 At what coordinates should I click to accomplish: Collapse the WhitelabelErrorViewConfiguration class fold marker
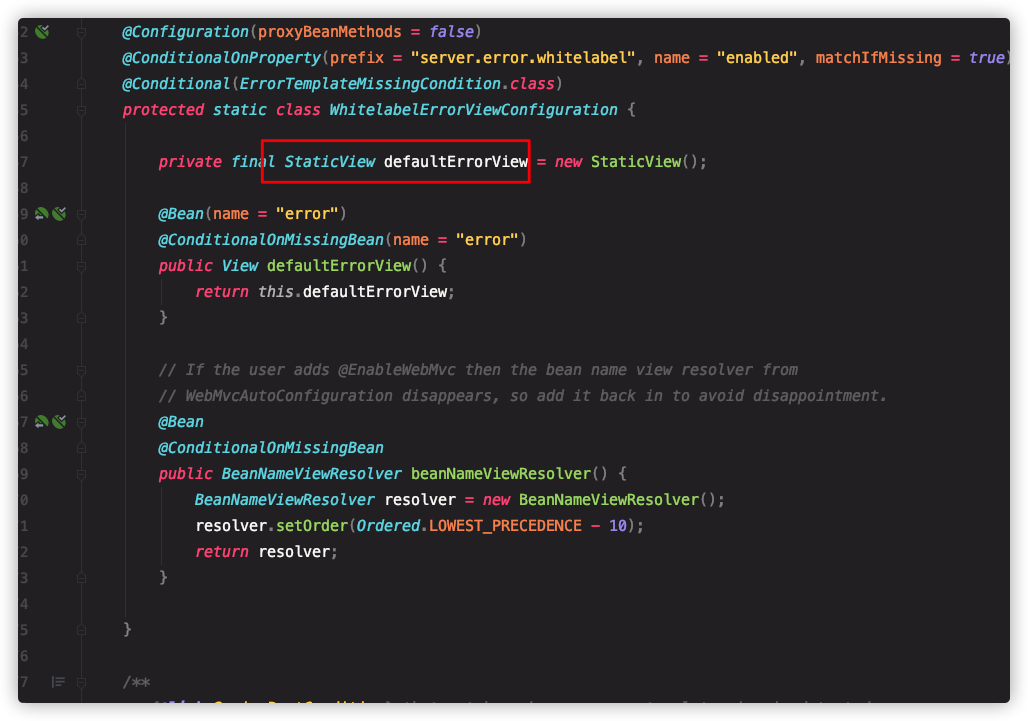click(81, 110)
